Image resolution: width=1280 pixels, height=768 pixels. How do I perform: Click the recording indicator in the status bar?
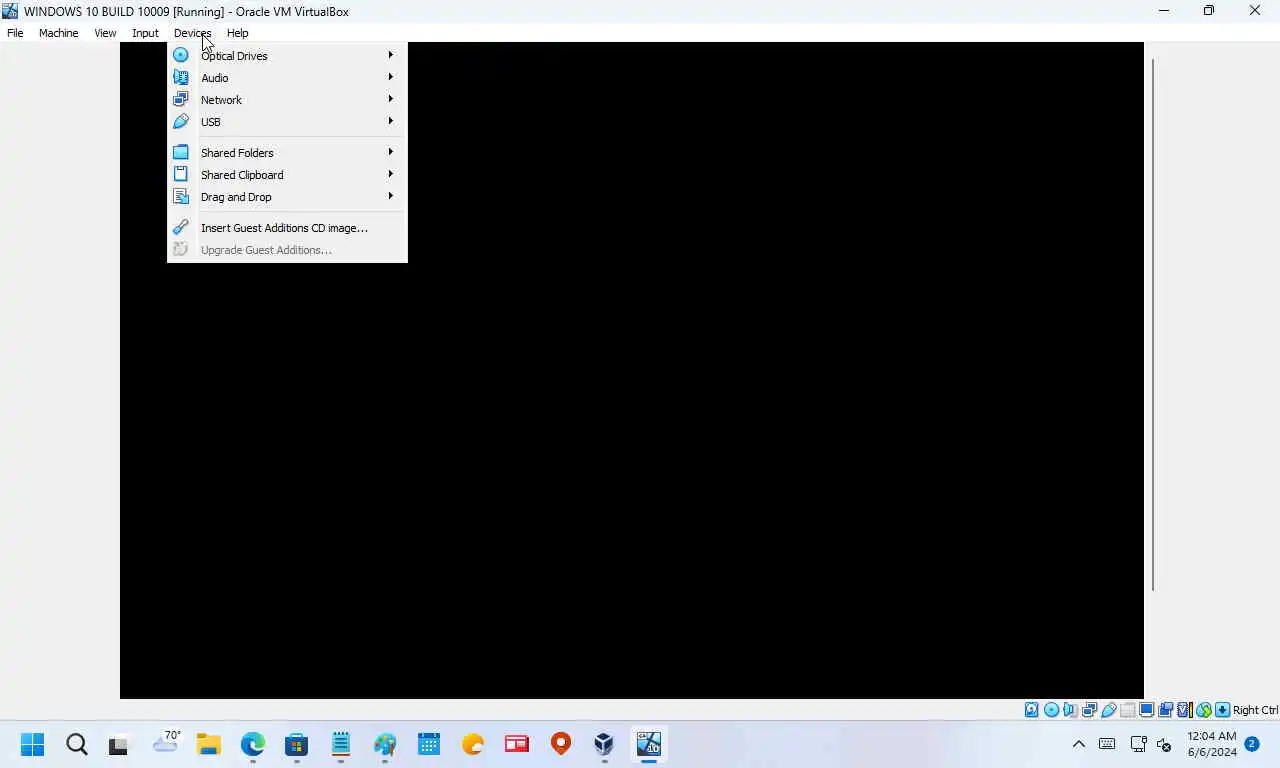click(1165, 710)
